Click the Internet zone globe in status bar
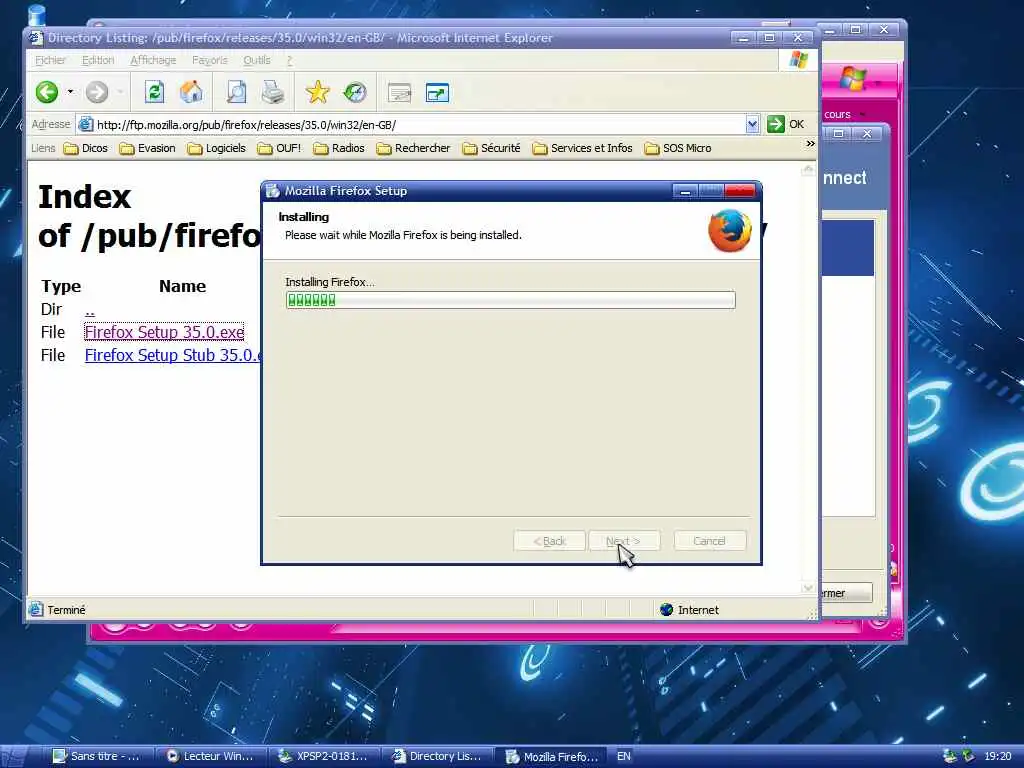The image size is (1024, 768). click(x=666, y=609)
